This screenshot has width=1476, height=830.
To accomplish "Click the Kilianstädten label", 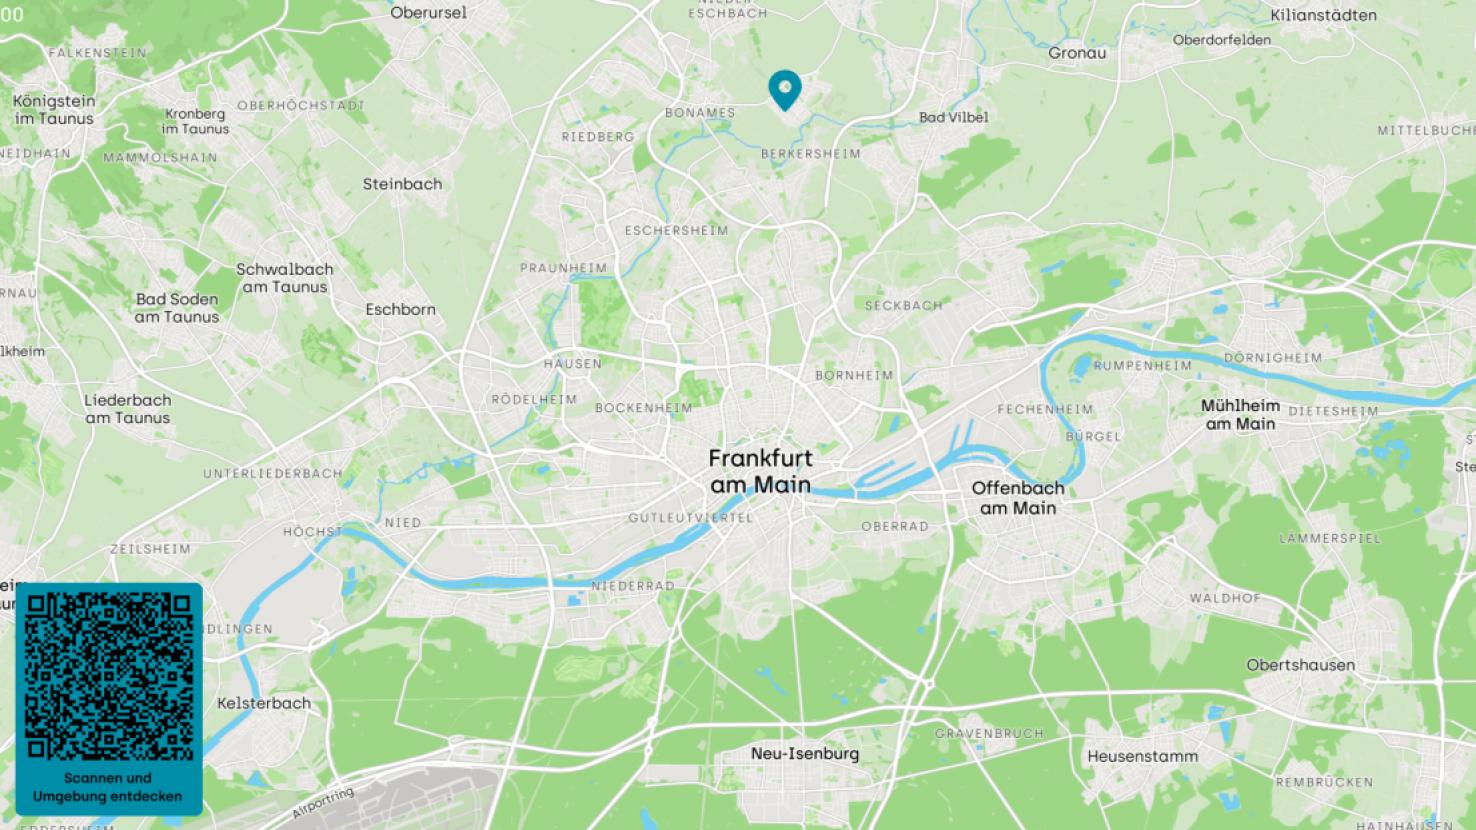I will tap(1323, 15).
